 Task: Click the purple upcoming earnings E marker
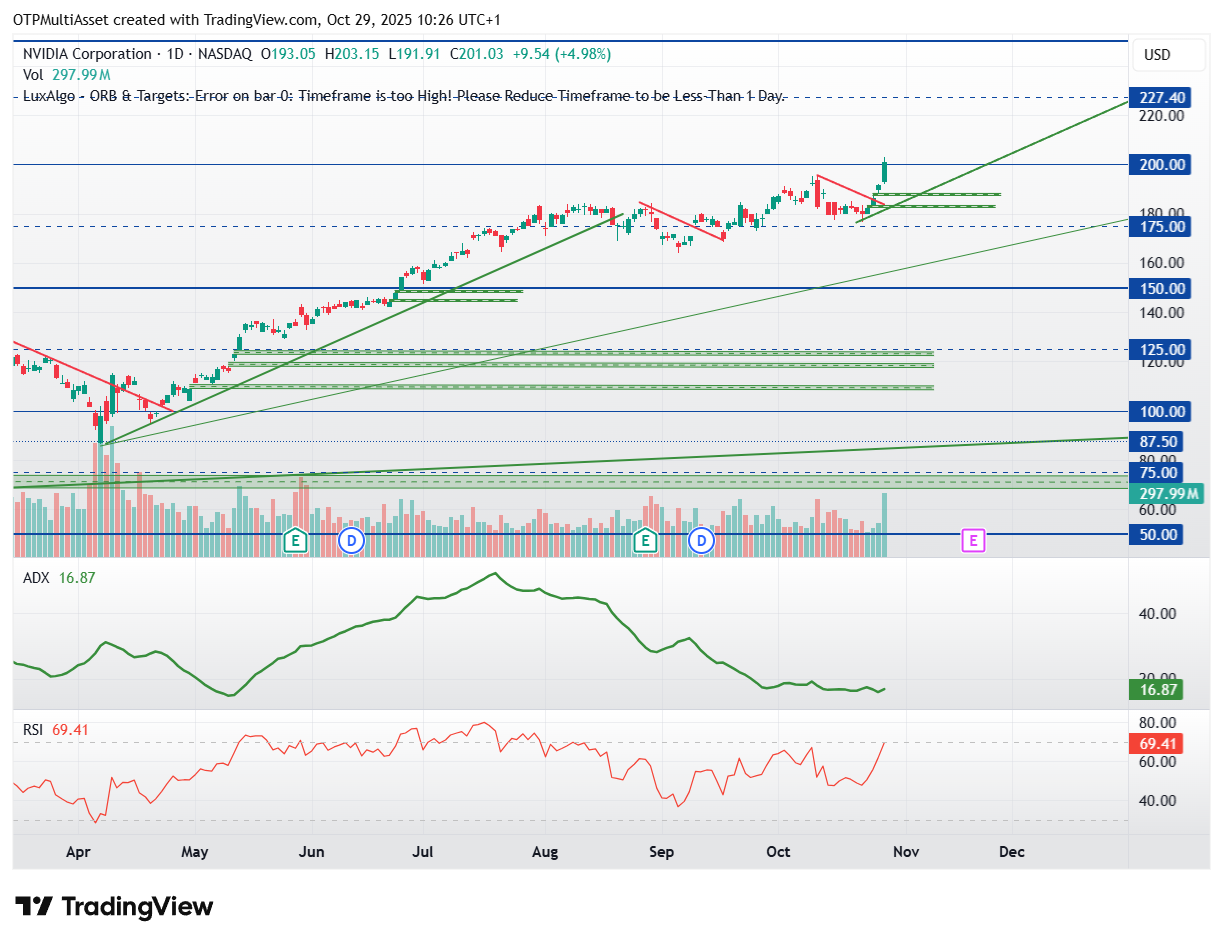(x=974, y=541)
